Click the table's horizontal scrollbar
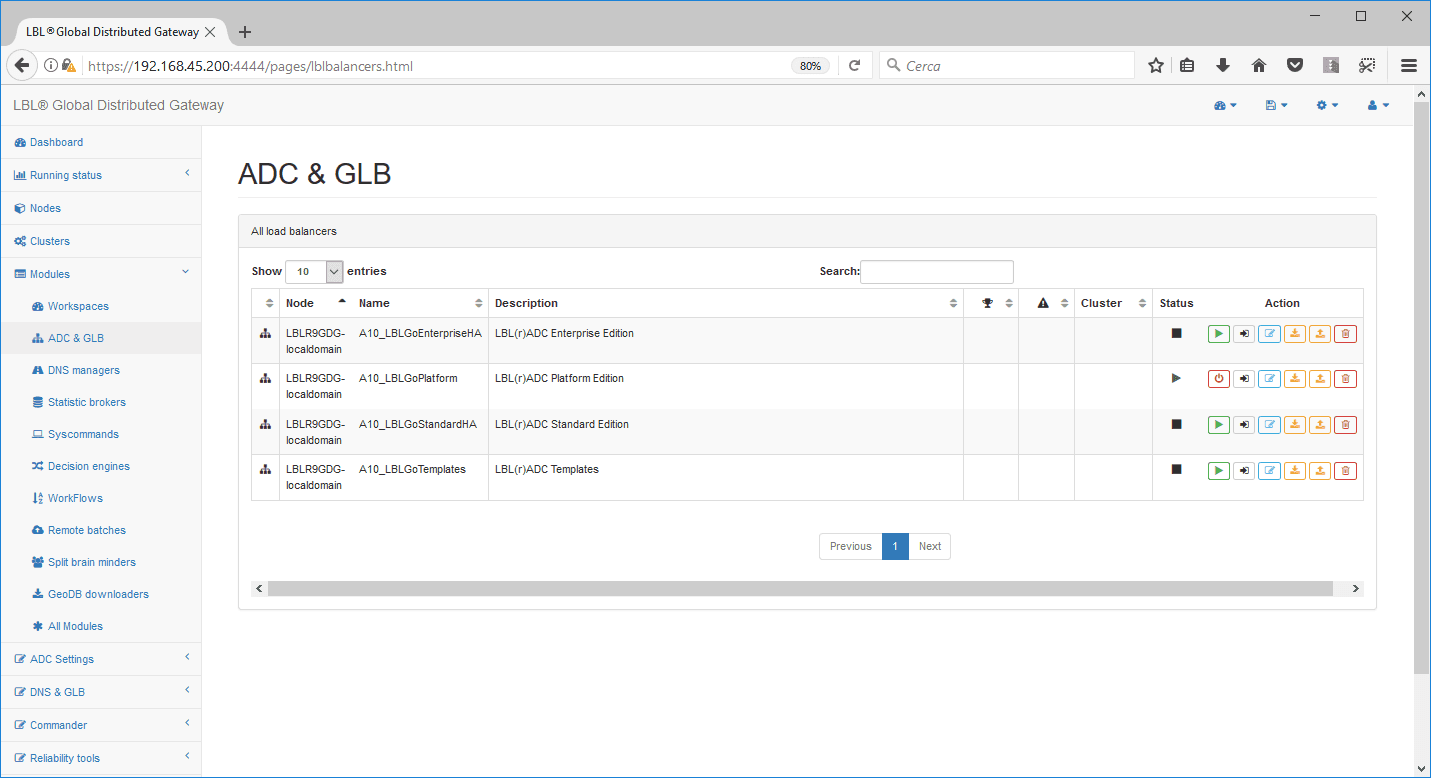This screenshot has width=1431, height=778. 800,589
